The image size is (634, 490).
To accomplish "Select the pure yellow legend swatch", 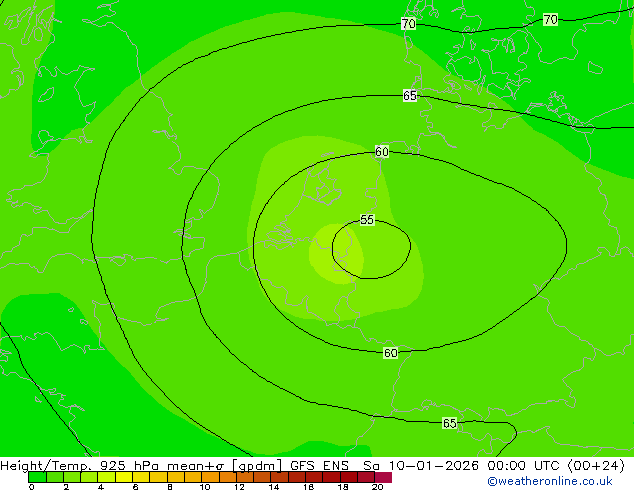I will tap(124, 477).
